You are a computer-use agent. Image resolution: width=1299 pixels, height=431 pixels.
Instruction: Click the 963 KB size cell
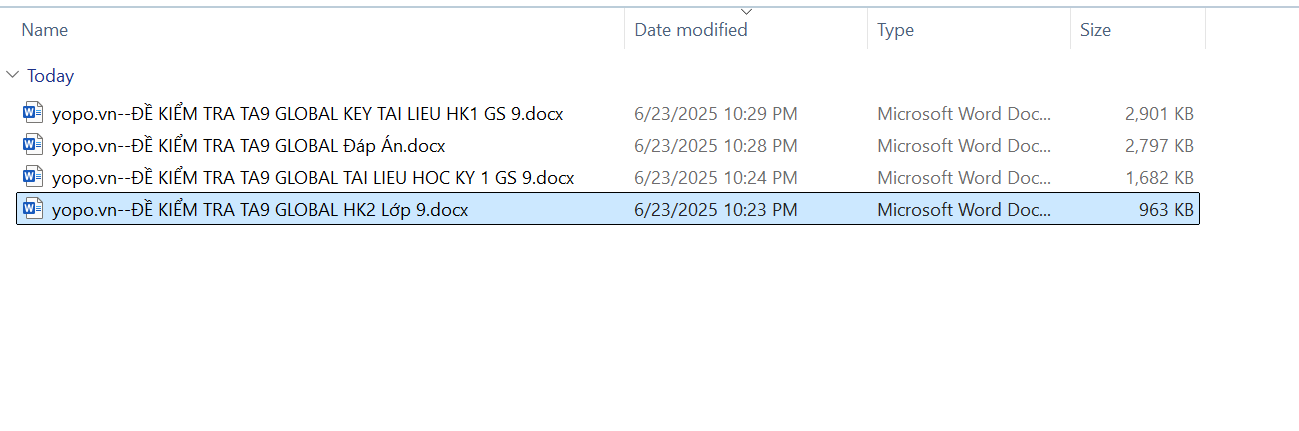1166,210
